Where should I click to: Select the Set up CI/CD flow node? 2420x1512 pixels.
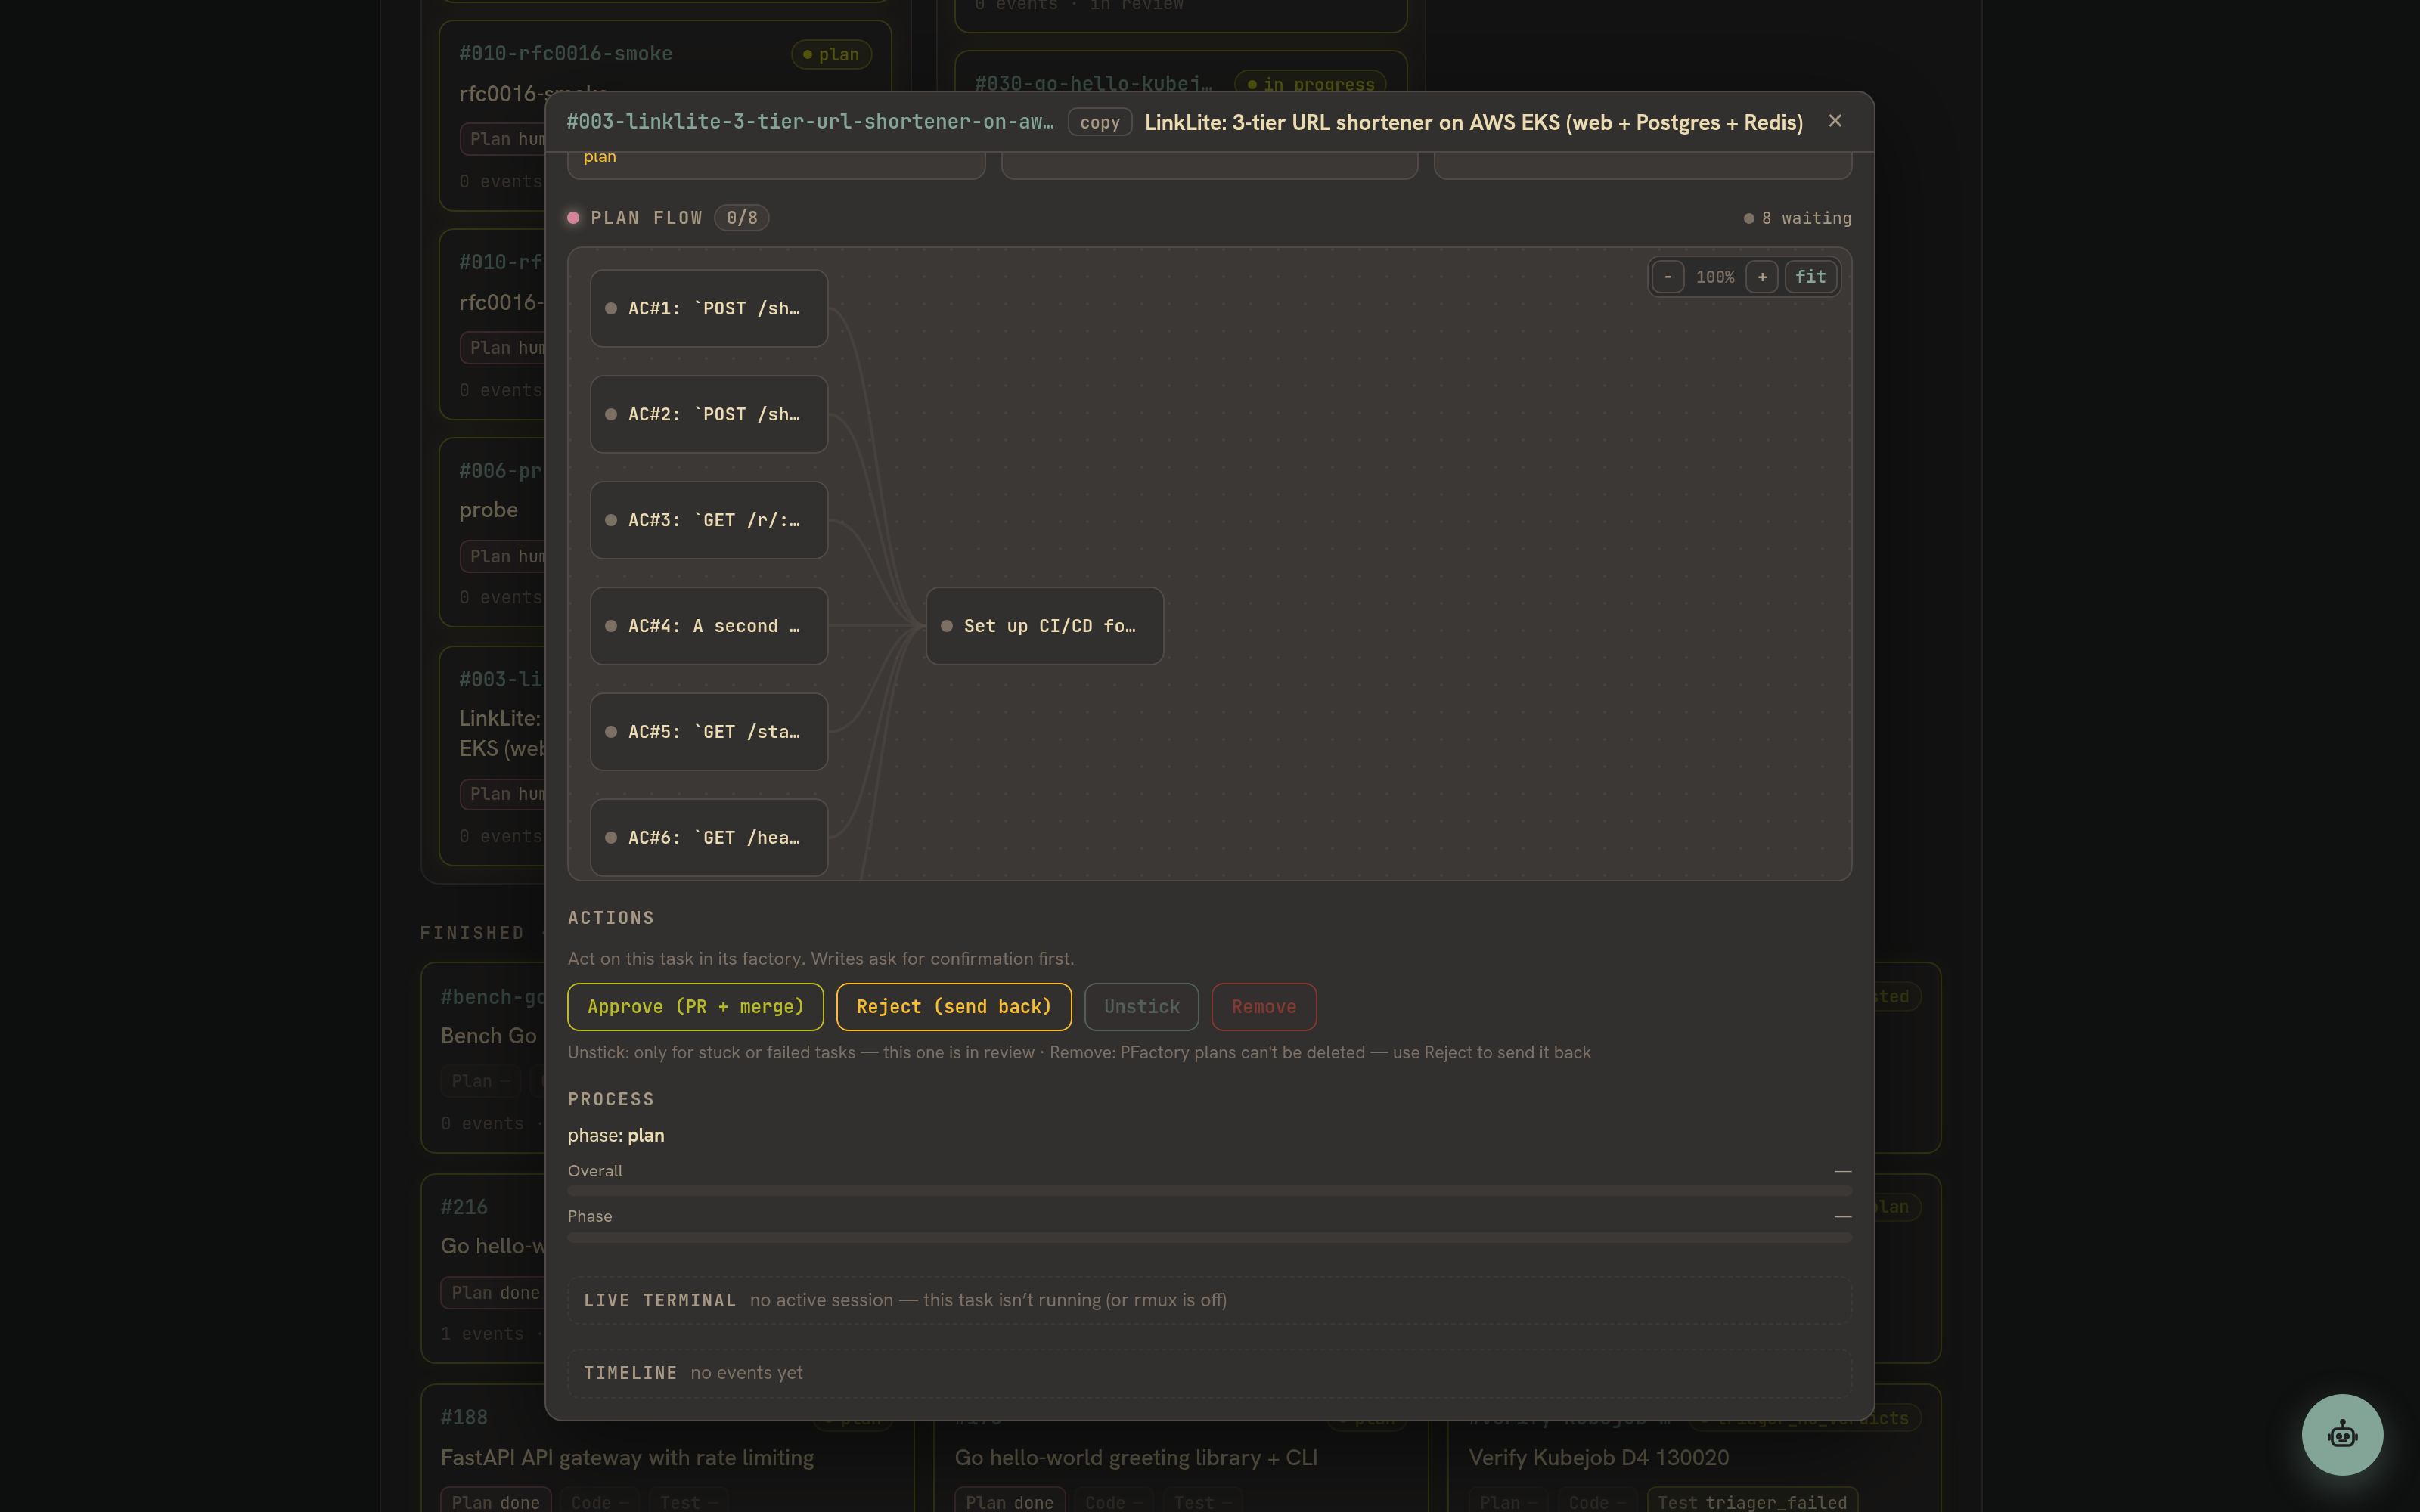click(x=1045, y=626)
